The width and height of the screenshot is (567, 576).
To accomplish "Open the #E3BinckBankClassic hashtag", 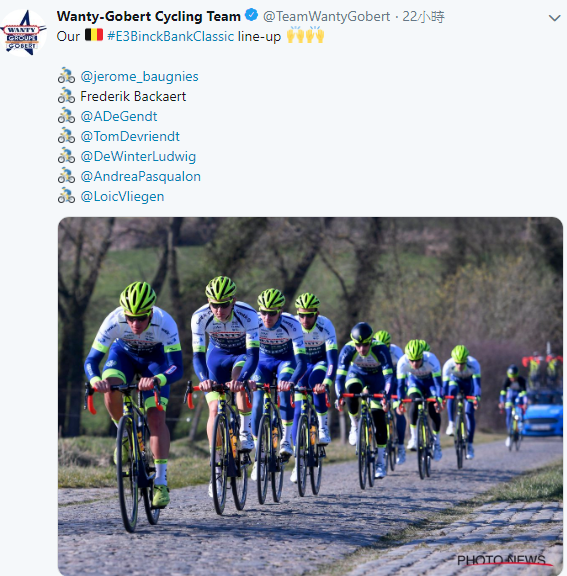I will coord(170,36).
